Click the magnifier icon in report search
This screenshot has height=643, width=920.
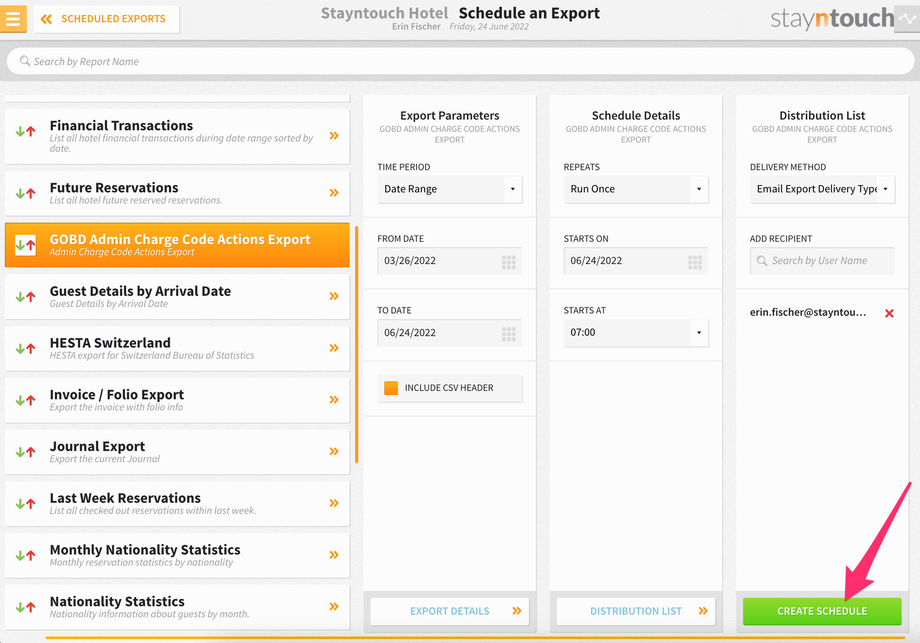[25, 61]
